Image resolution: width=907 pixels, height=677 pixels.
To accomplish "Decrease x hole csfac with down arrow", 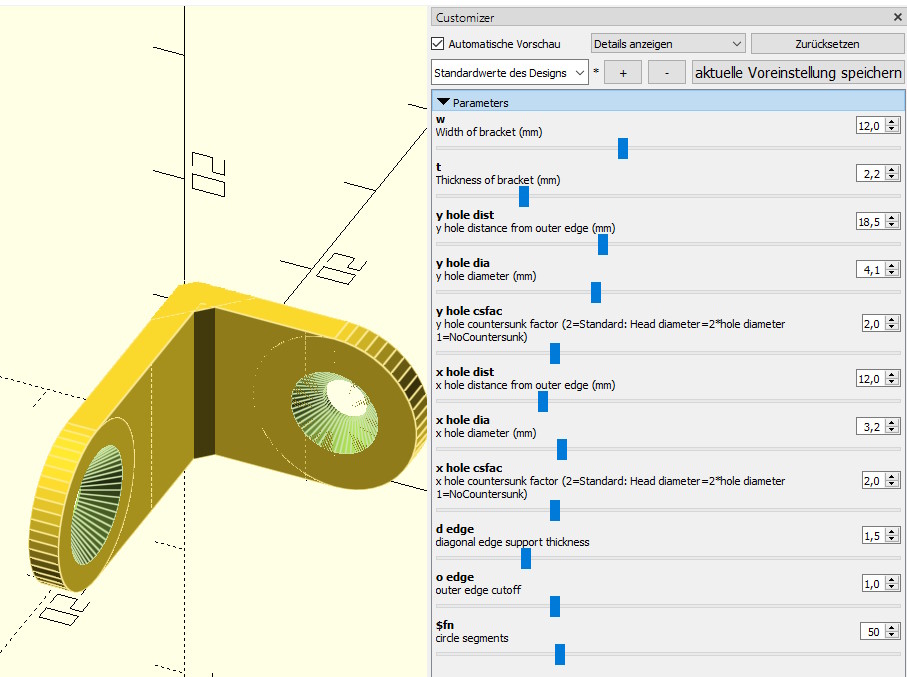I will click(x=893, y=485).
